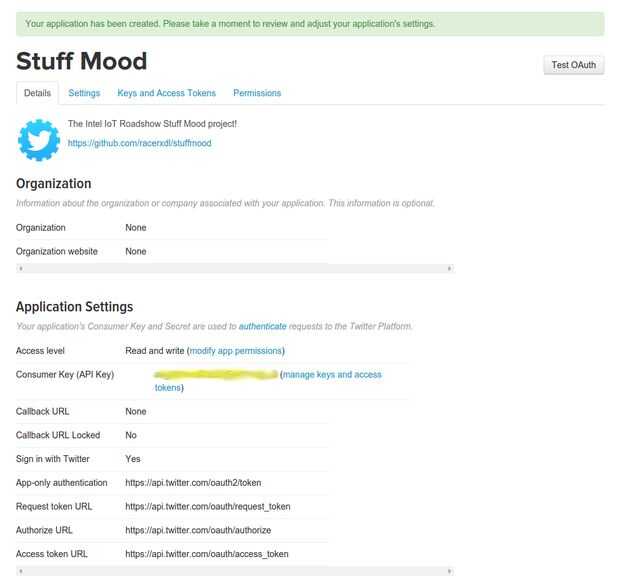Click the Organization table horizontal scrollbar track
The image size is (620, 584).
click(235, 268)
